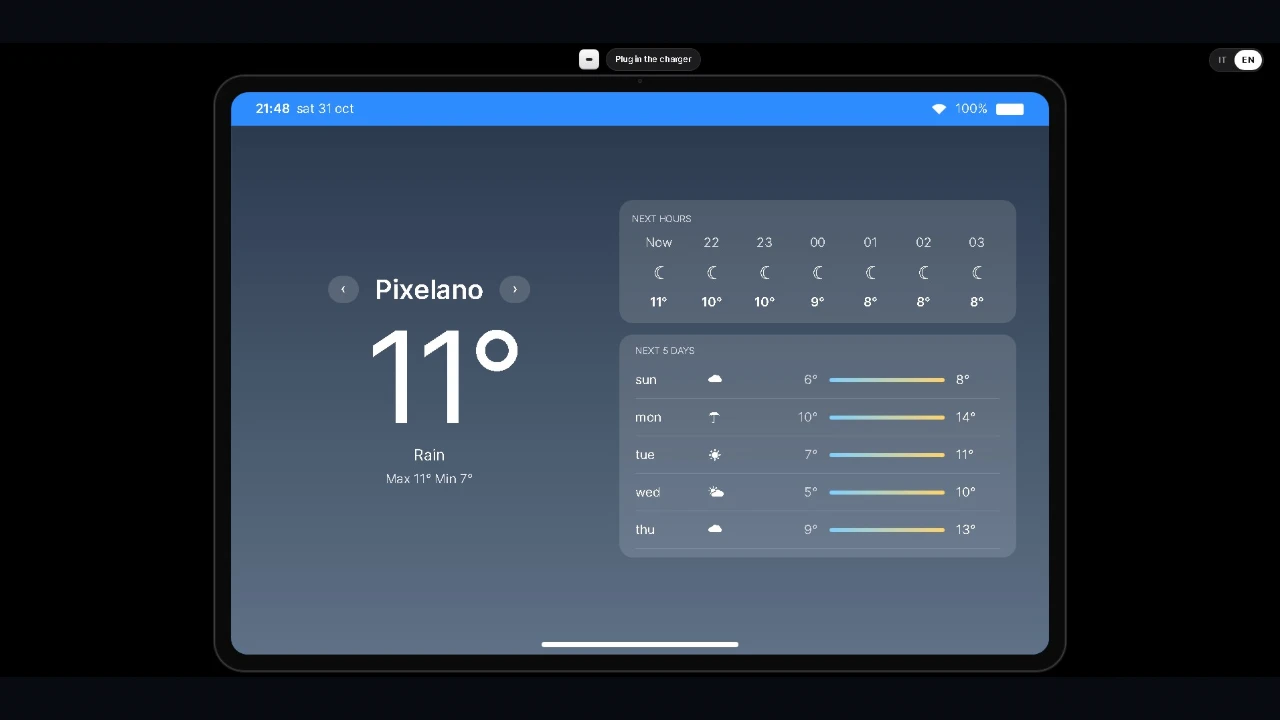The width and height of the screenshot is (1280, 720).
Task: Click the moon icon under hour 23
Action: pos(765,273)
